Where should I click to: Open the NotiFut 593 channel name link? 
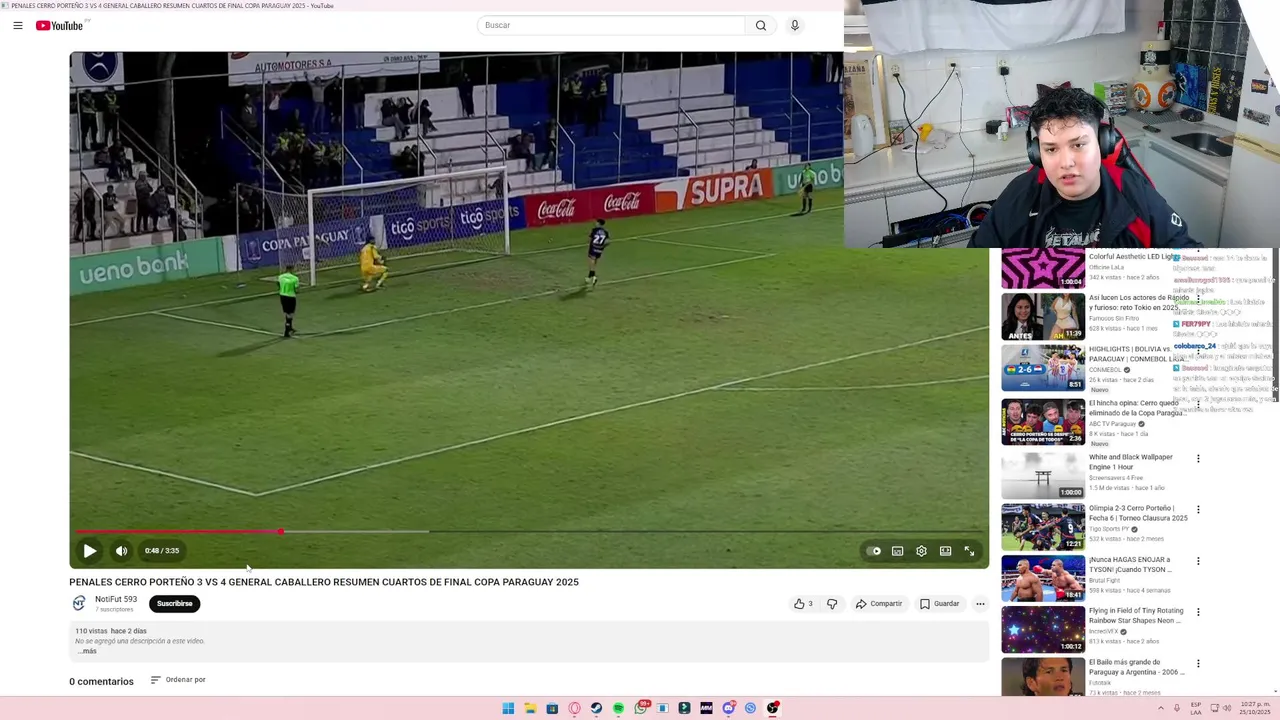[116, 599]
